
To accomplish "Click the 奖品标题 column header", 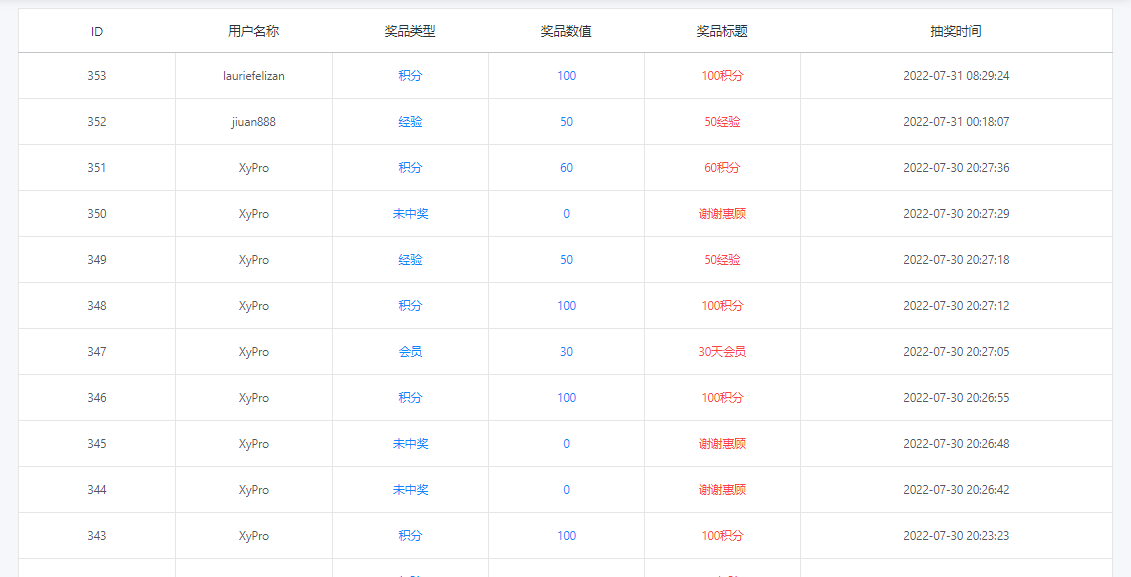I will click(x=722, y=30).
